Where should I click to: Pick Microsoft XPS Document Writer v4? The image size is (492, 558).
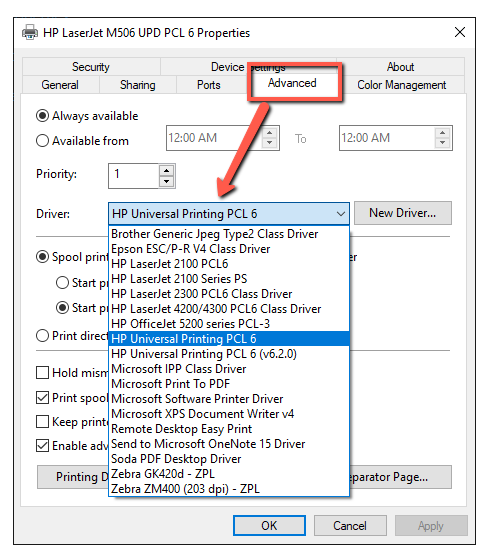coord(229,414)
